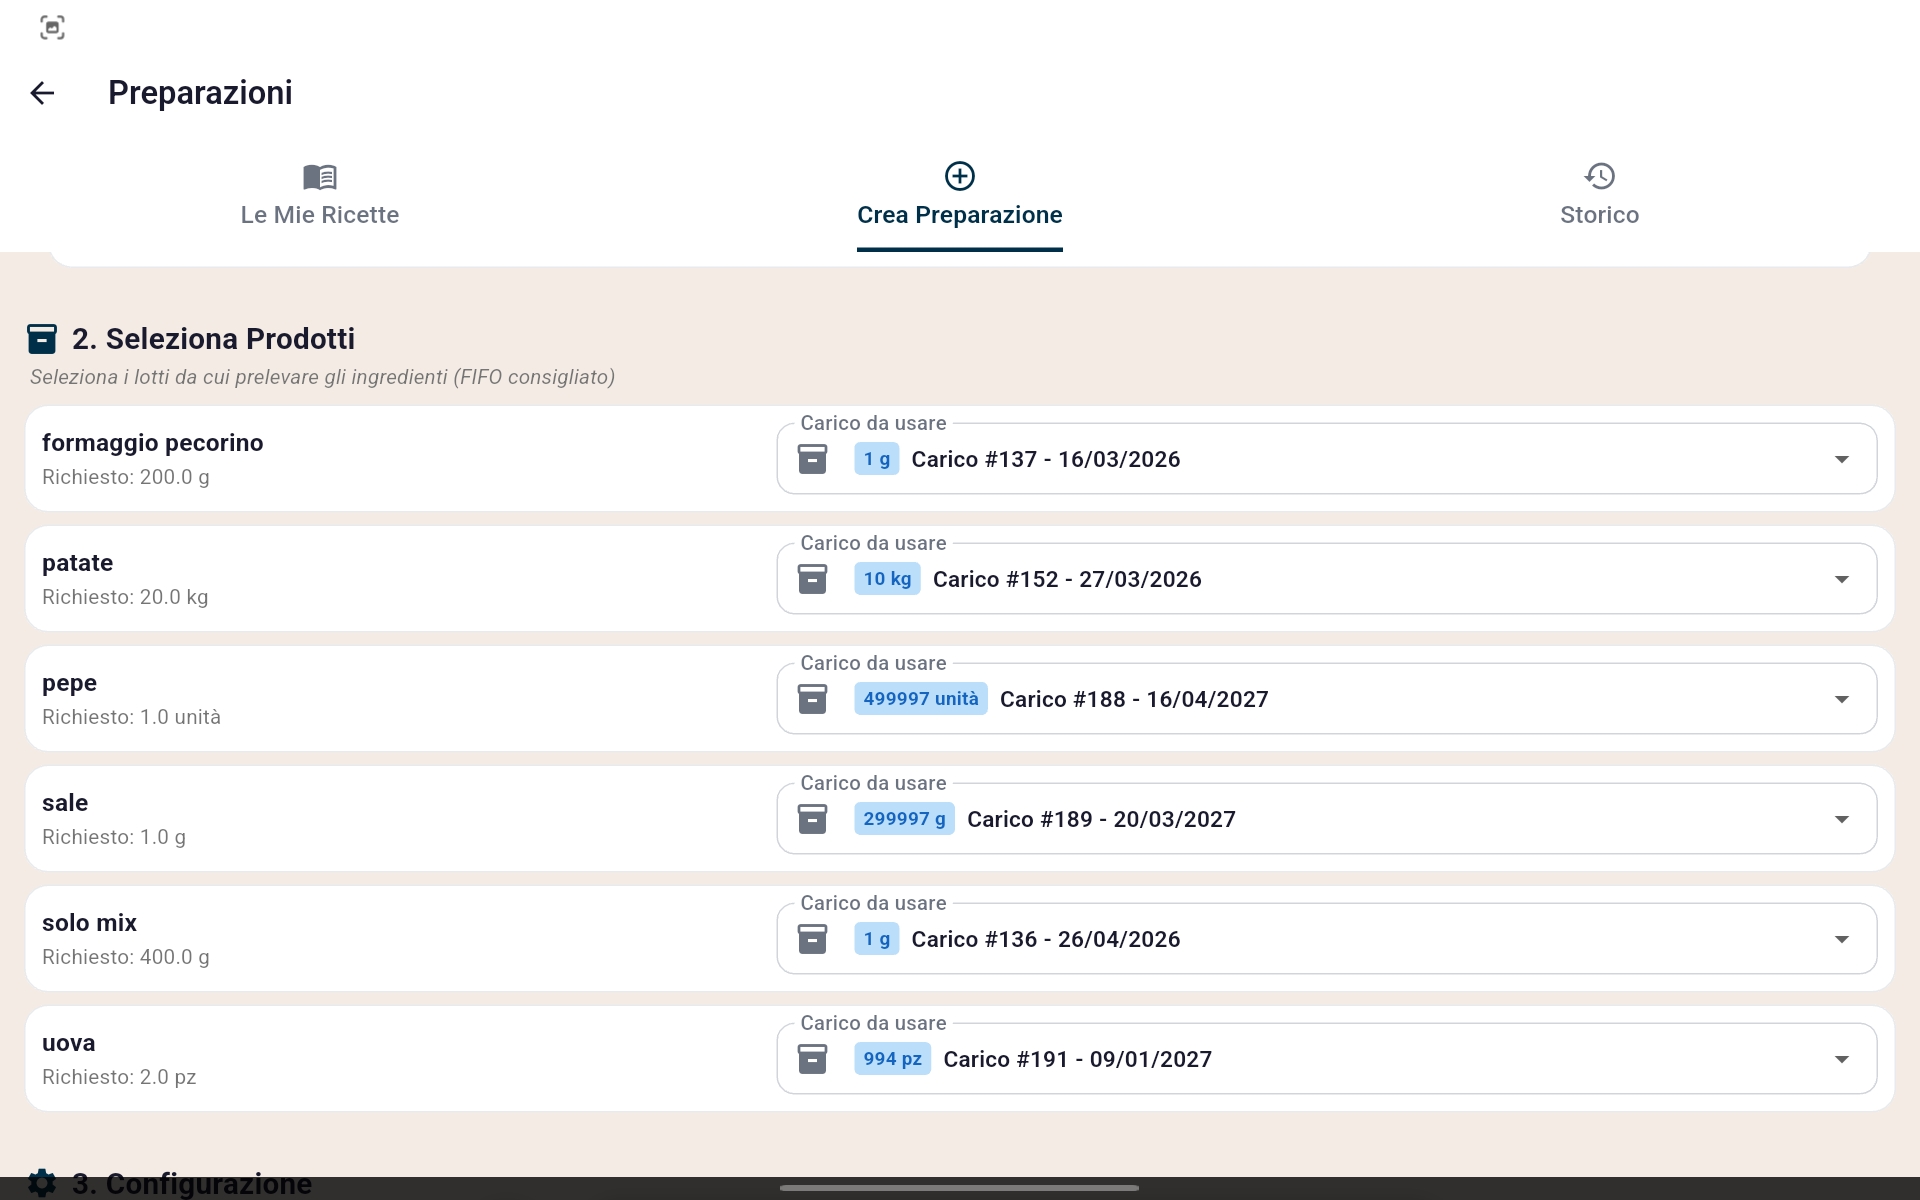Click the screenshot capture icon at top left
Screen dimensions: 1920x1200
click(52, 27)
